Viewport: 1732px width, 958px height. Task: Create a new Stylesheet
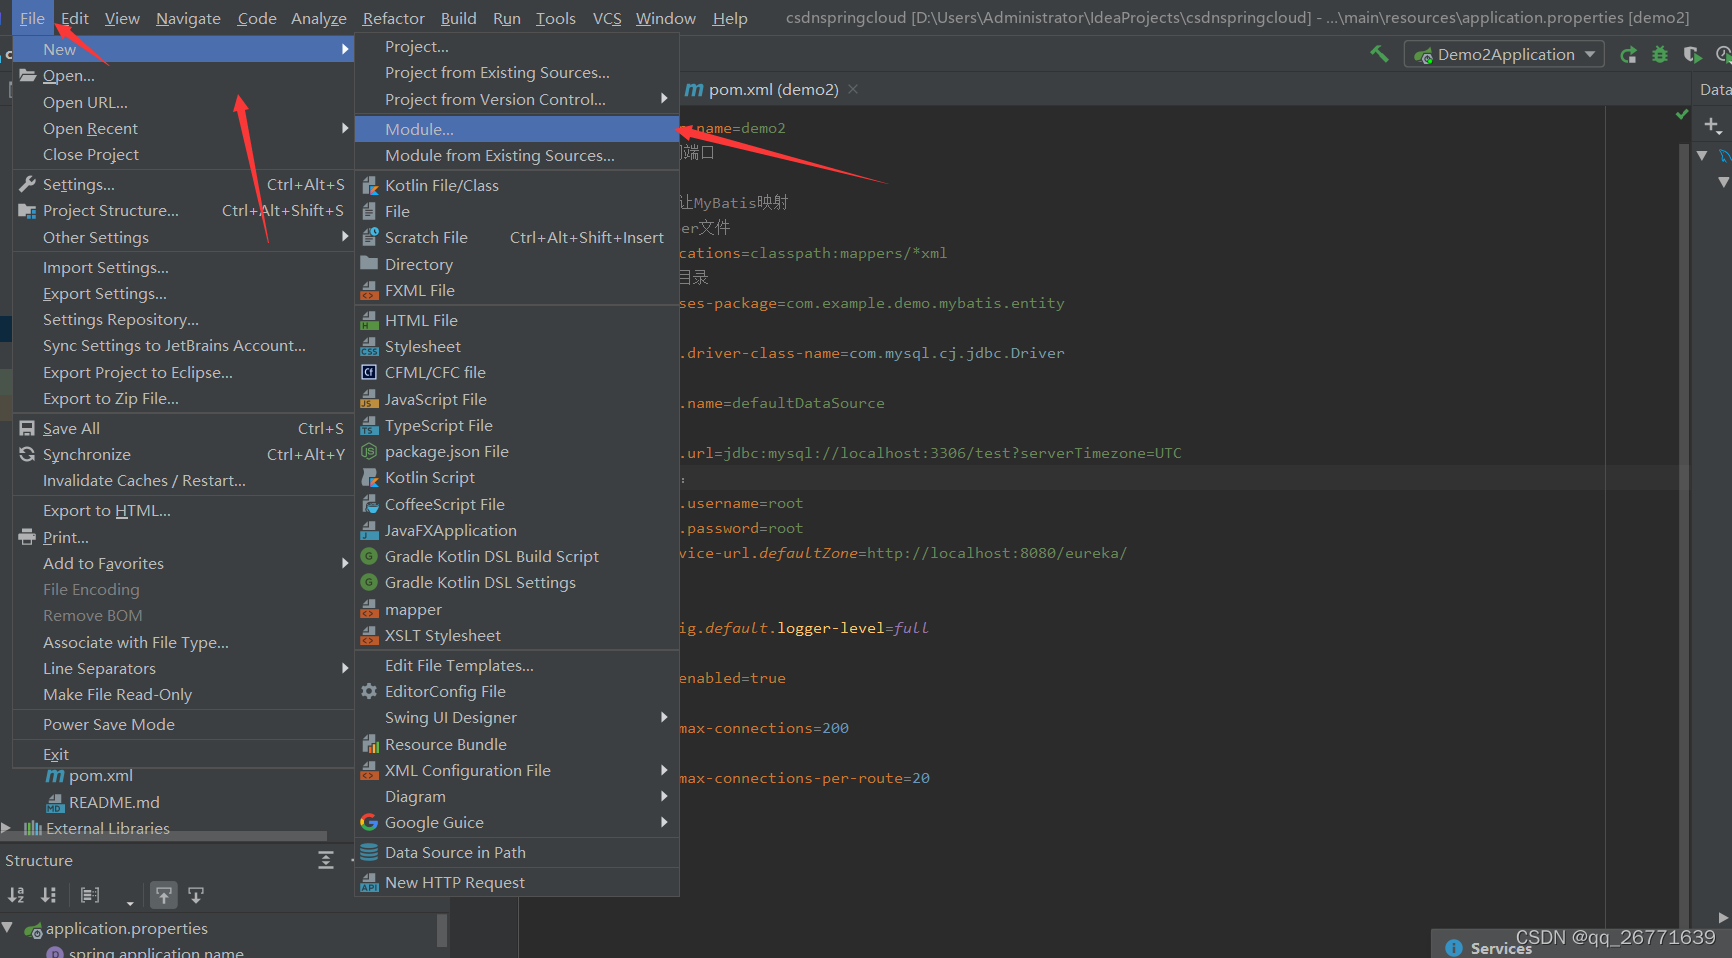[x=517, y=346]
